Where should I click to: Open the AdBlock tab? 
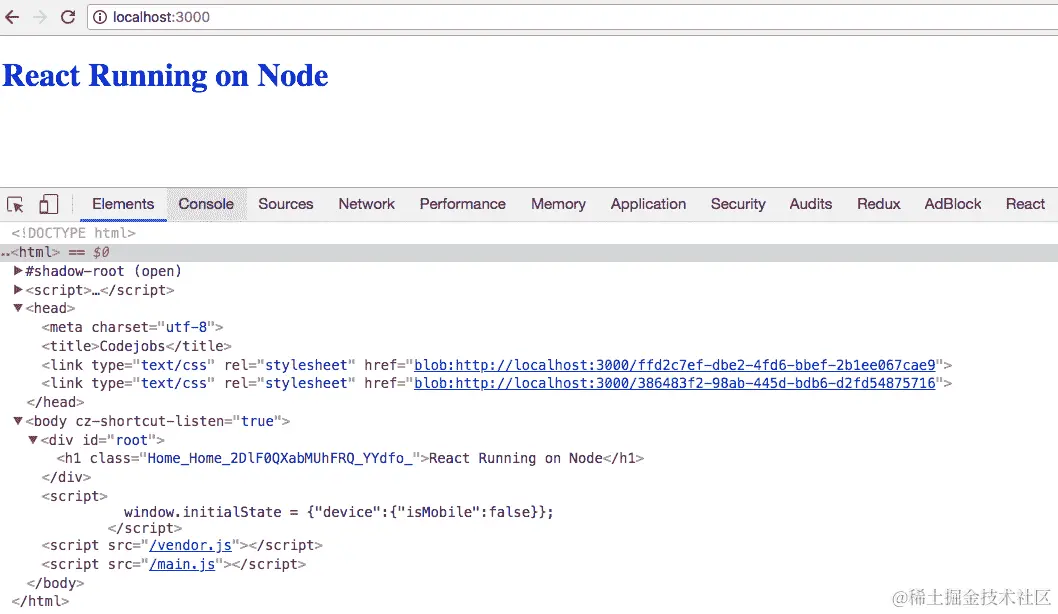coord(952,204)
